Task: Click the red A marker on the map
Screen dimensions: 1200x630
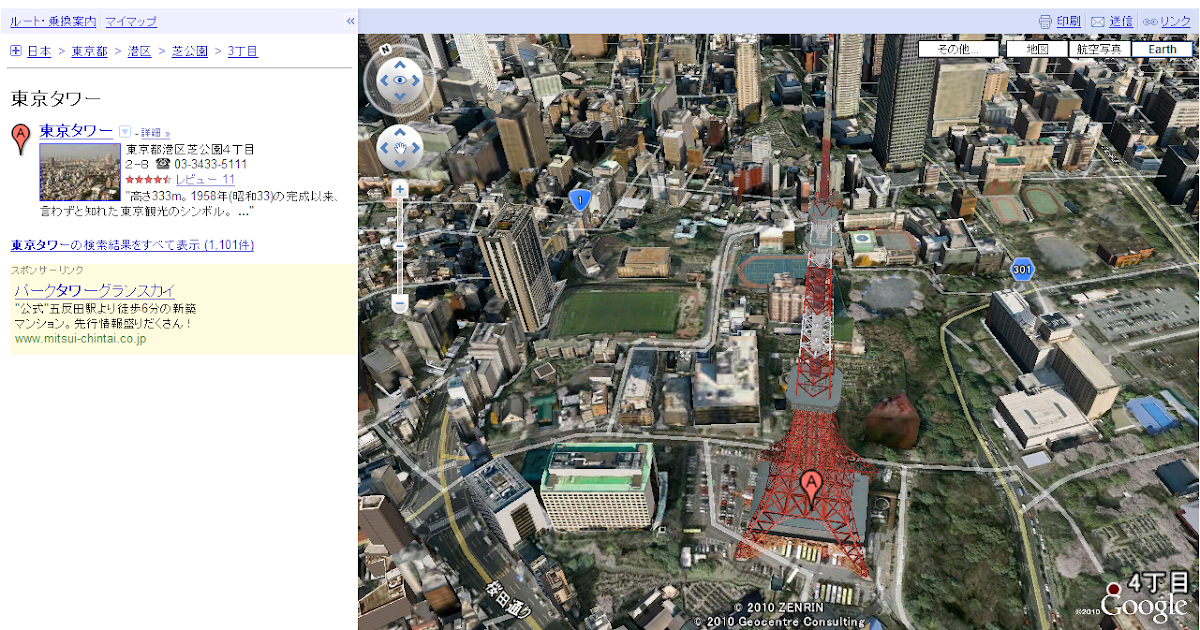Action: point(812,488)
